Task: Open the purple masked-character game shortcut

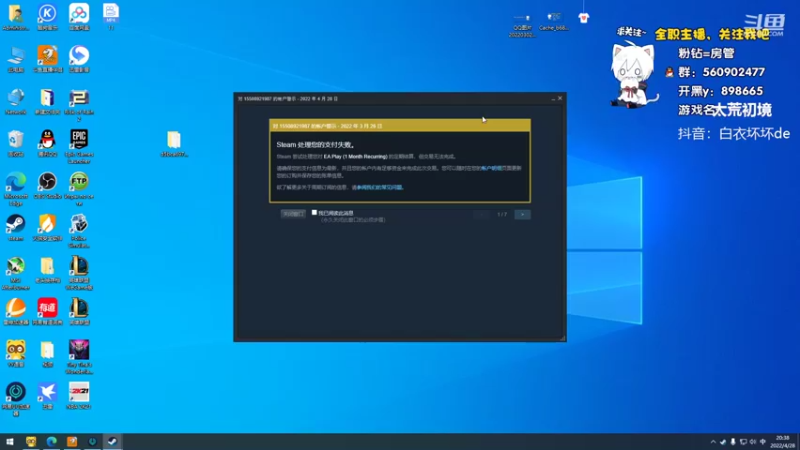Action: pos(79,357)
